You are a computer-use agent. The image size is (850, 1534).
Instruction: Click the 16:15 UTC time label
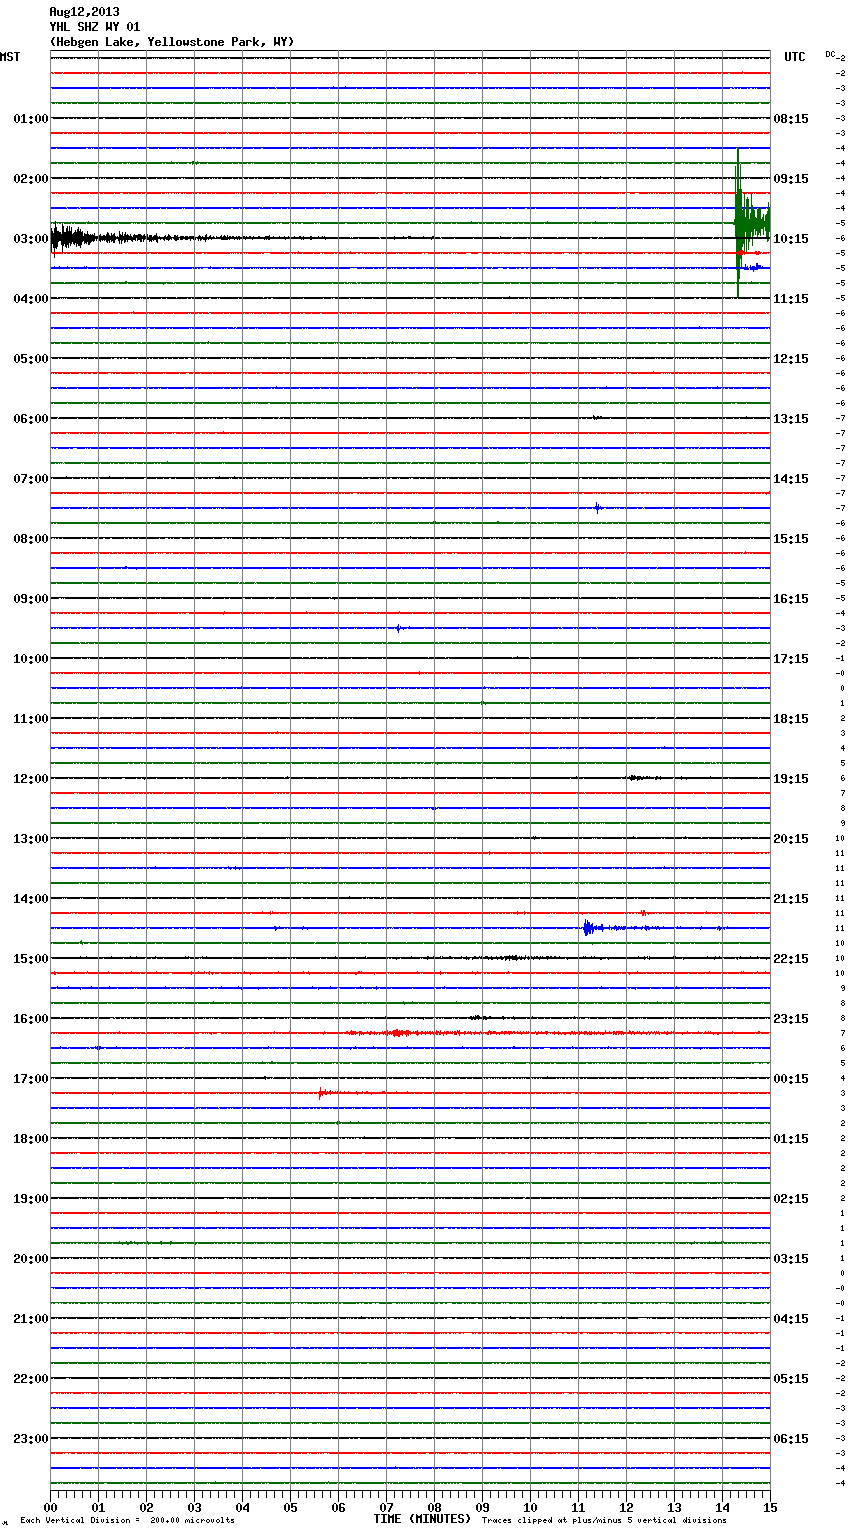[x=791, y=599]
